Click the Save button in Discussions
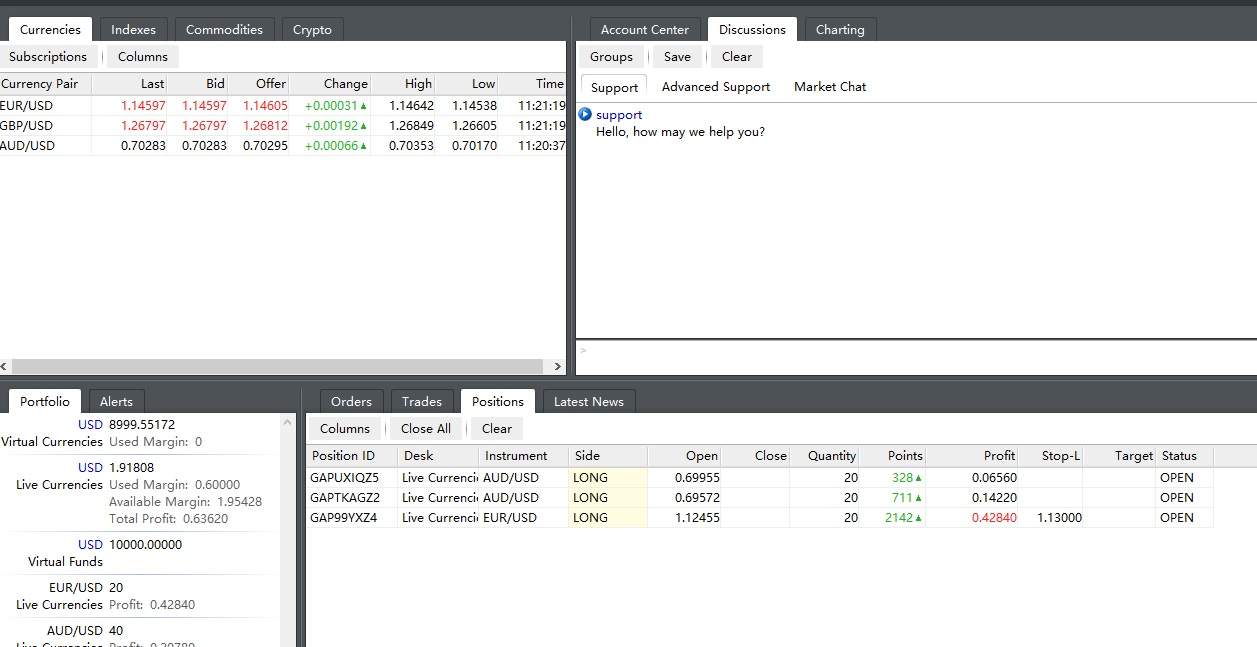 click(x=677, y=56)
